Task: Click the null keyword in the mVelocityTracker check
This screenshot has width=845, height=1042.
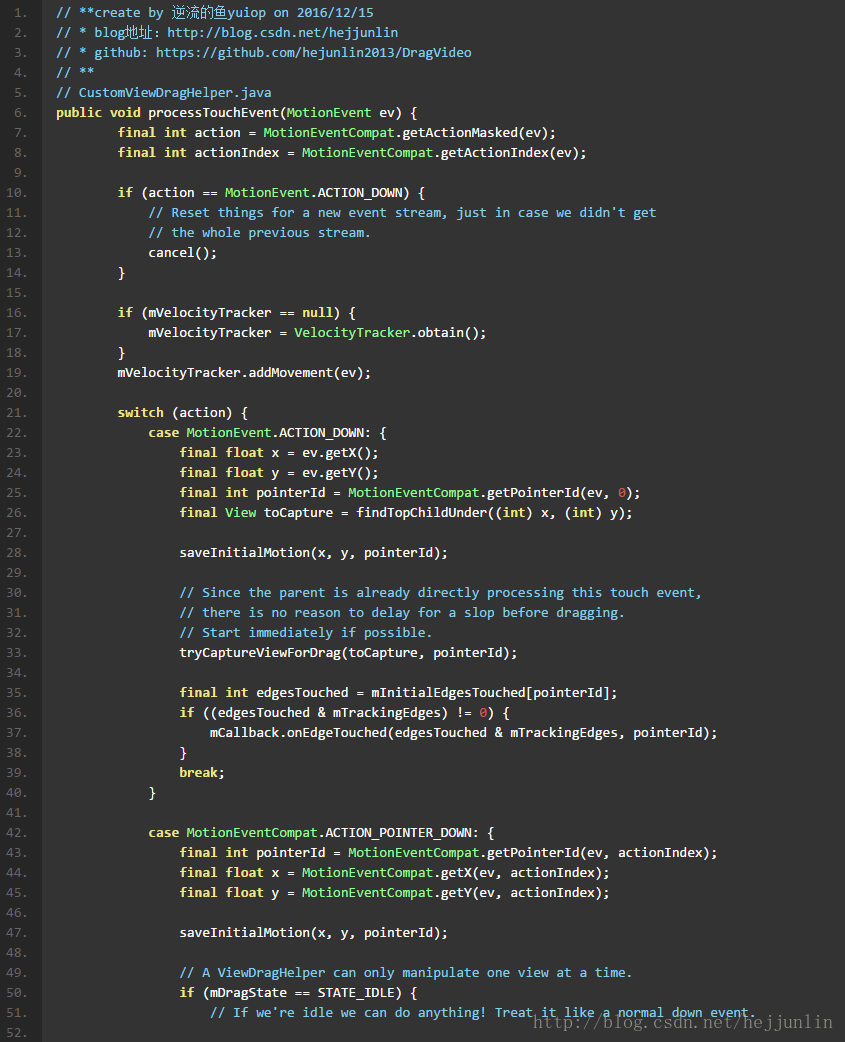Action: coord(317,312)
